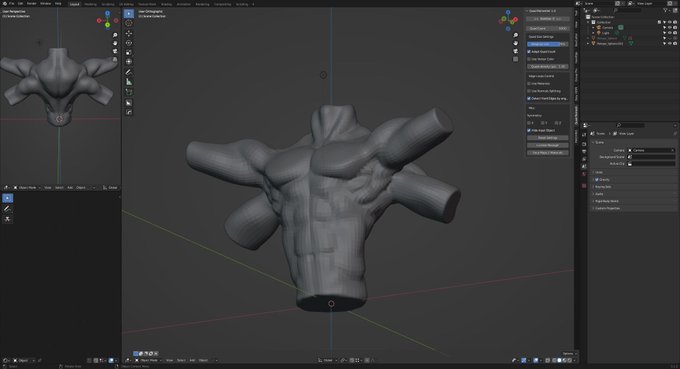Switch to the Modeling workspace tab
The image size is (680, 369).
point(91,4)
